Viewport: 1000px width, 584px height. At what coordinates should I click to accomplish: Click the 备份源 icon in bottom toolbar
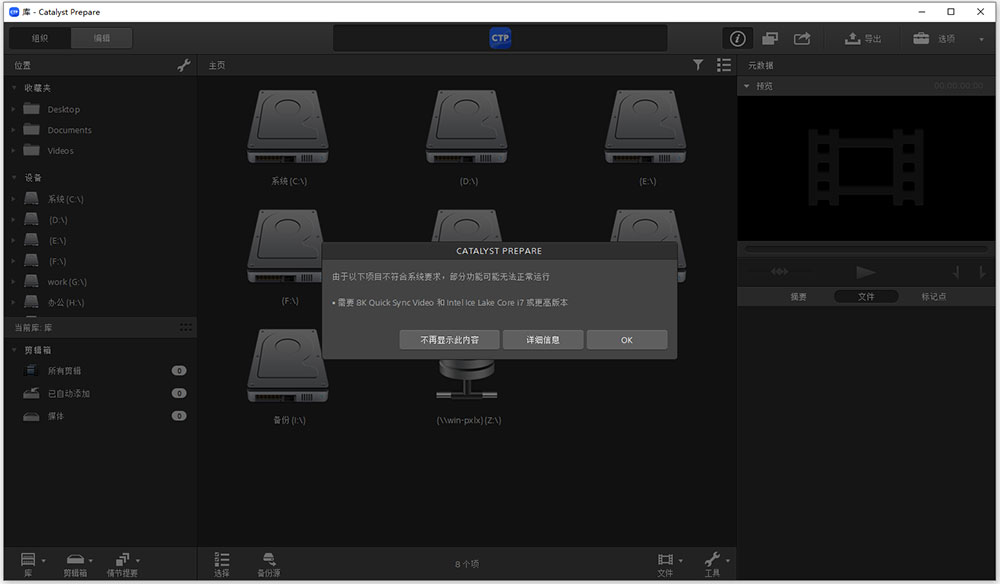[x=268, y=564]
